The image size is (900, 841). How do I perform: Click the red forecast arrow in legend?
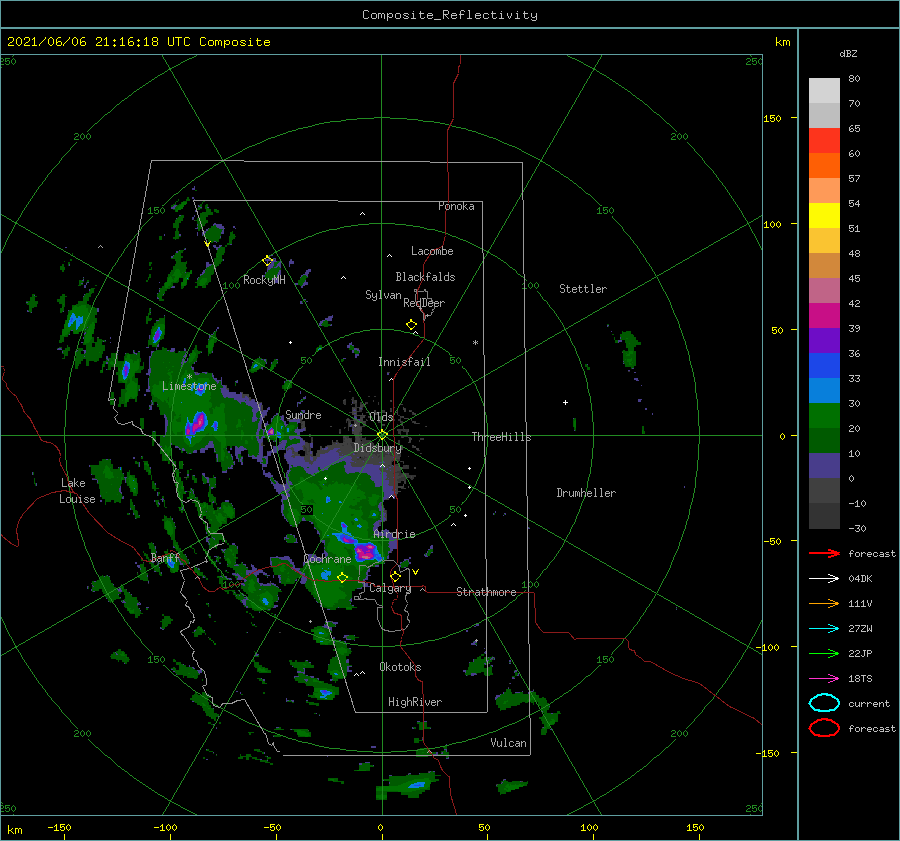point(824,553)
